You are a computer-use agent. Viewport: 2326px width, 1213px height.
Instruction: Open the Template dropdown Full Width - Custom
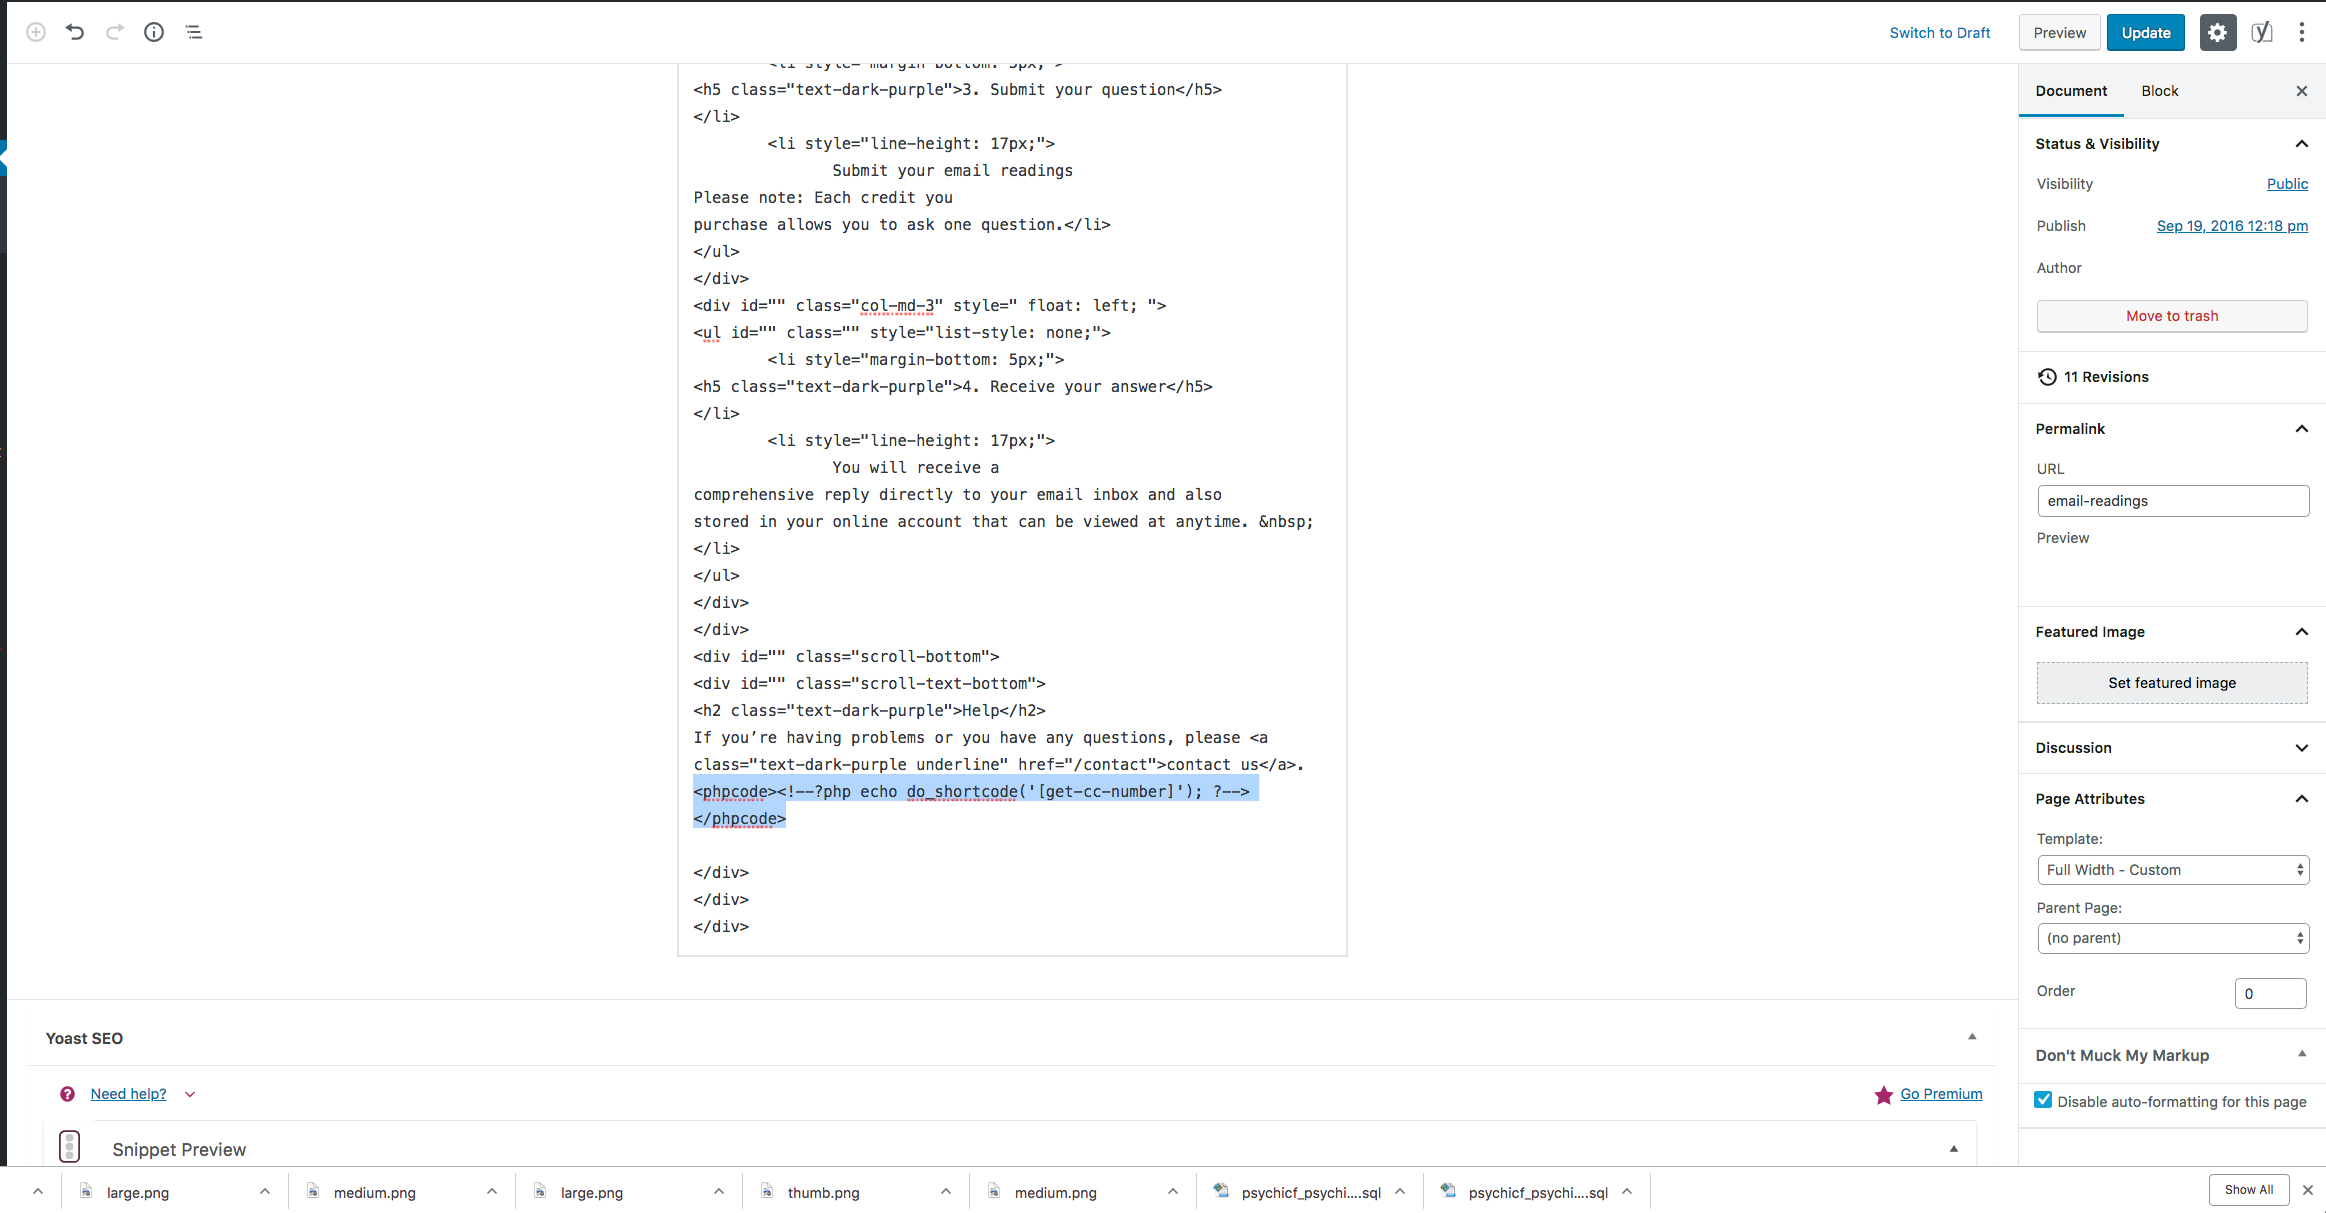pos(2173,870)
